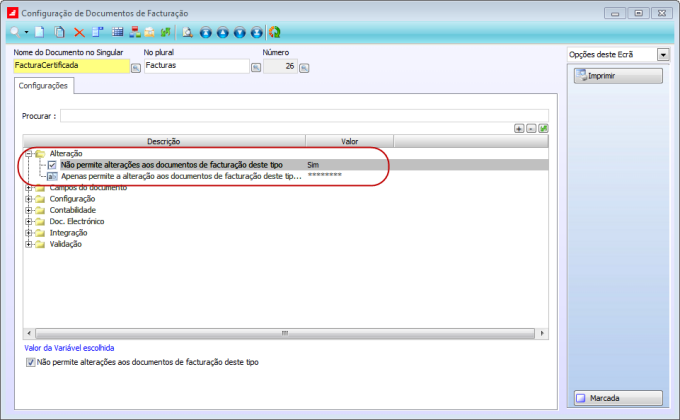Image resolution: width=680 pixels, height=420 pixels.
Task: Close the Configuração de Documentos window
Action: 662,13
